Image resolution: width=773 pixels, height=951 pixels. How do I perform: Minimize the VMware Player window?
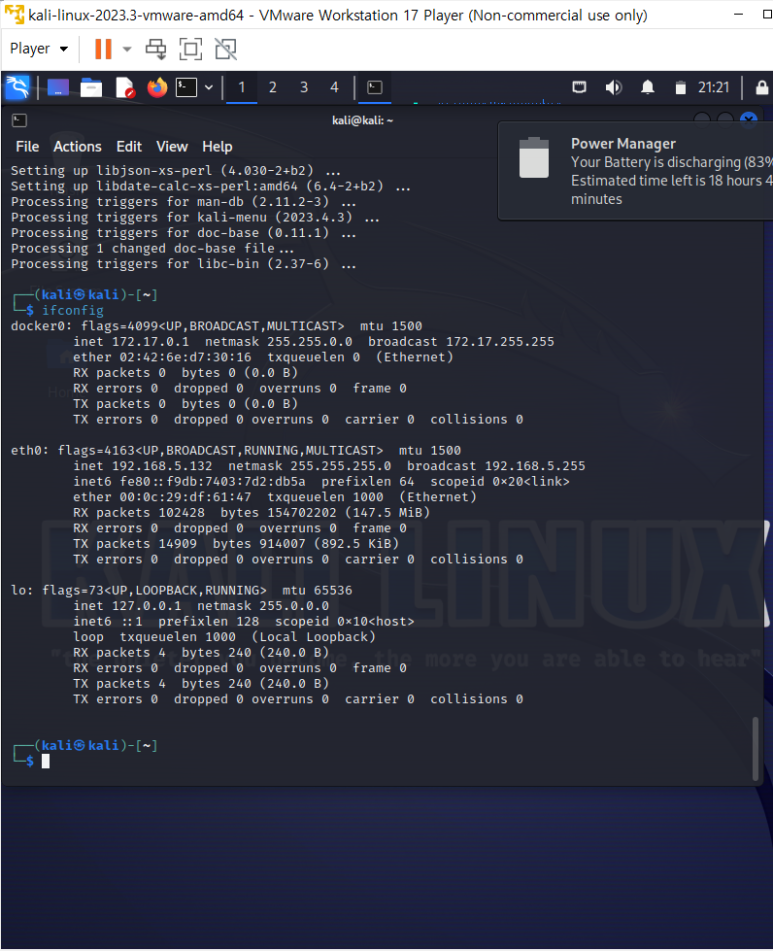tap(738, 15)
